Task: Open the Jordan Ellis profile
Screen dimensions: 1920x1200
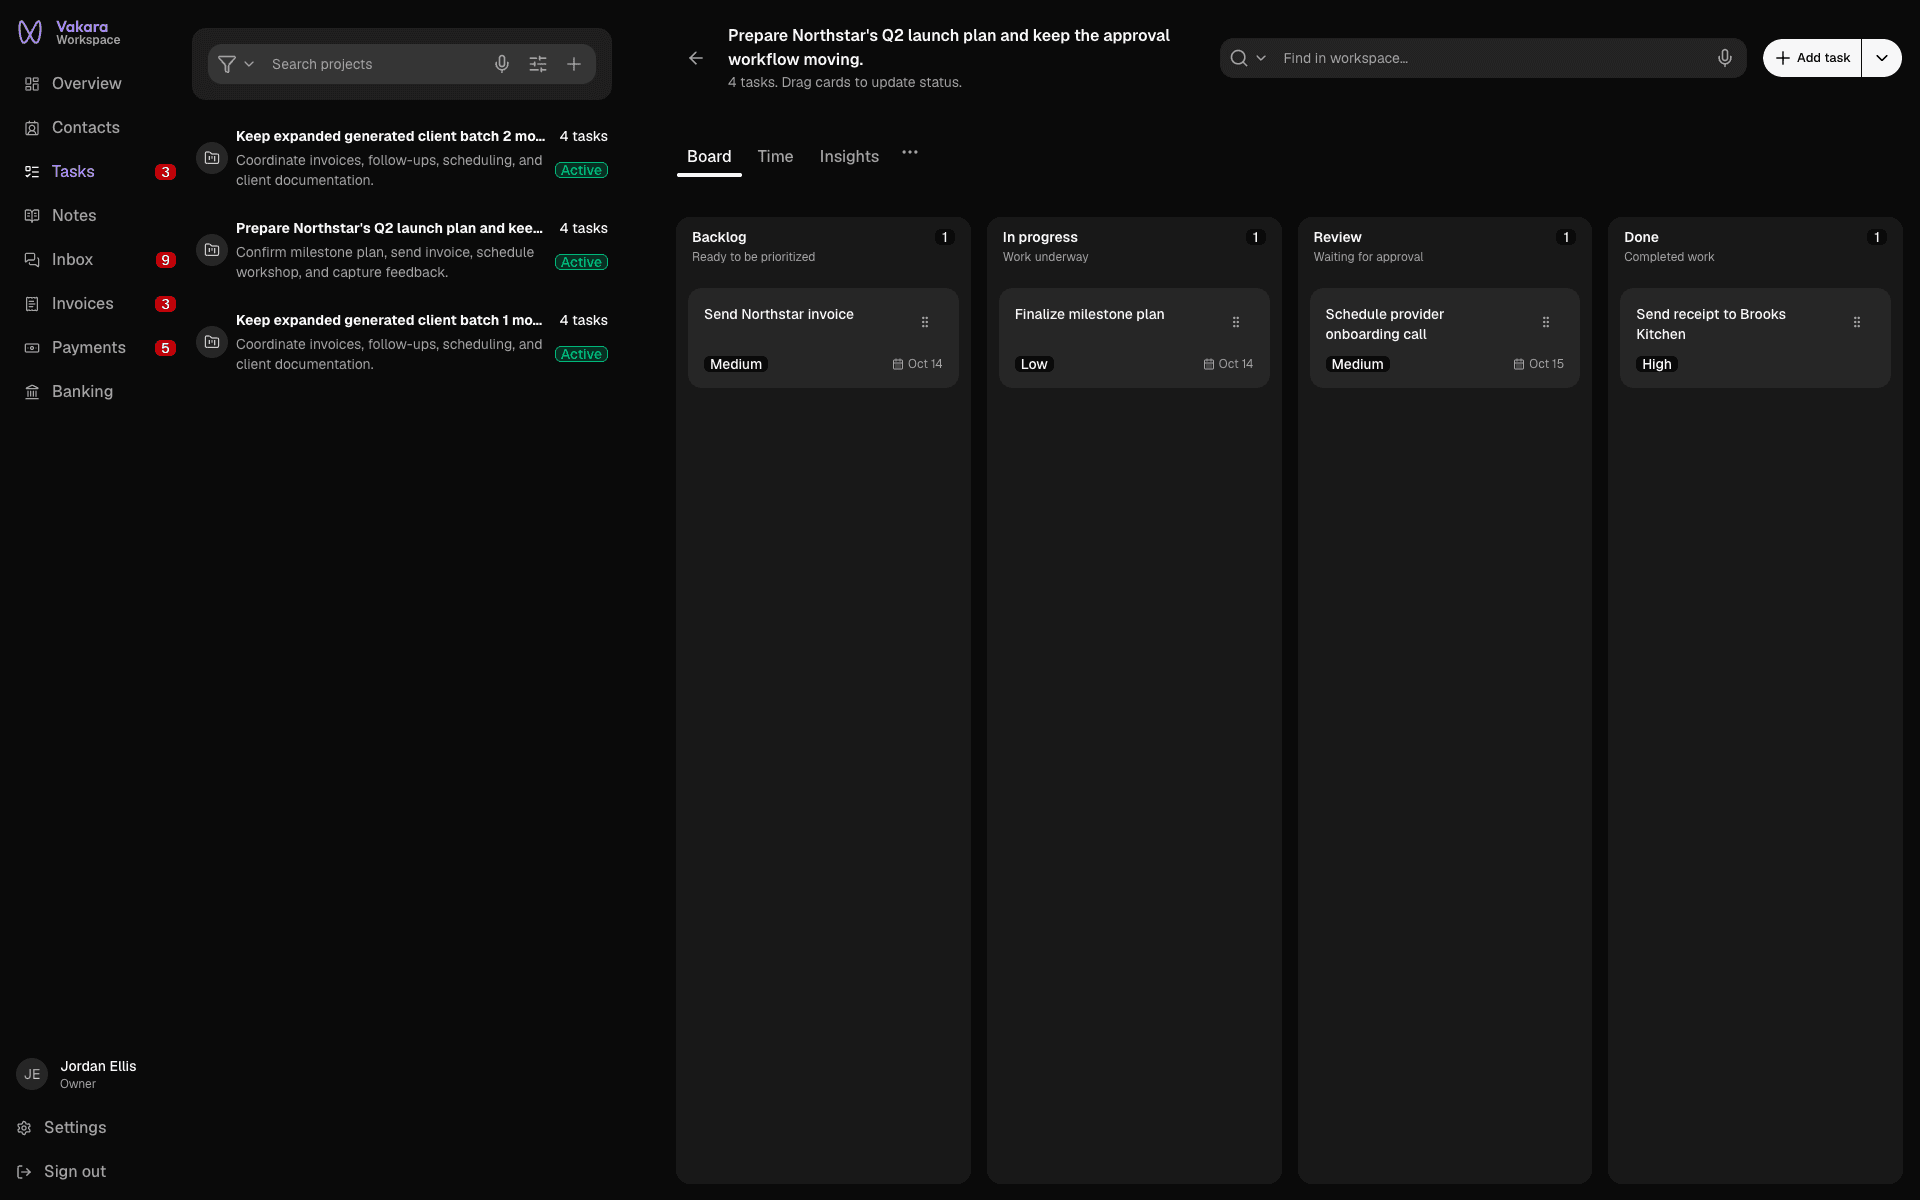Action: coord(77,1074)
